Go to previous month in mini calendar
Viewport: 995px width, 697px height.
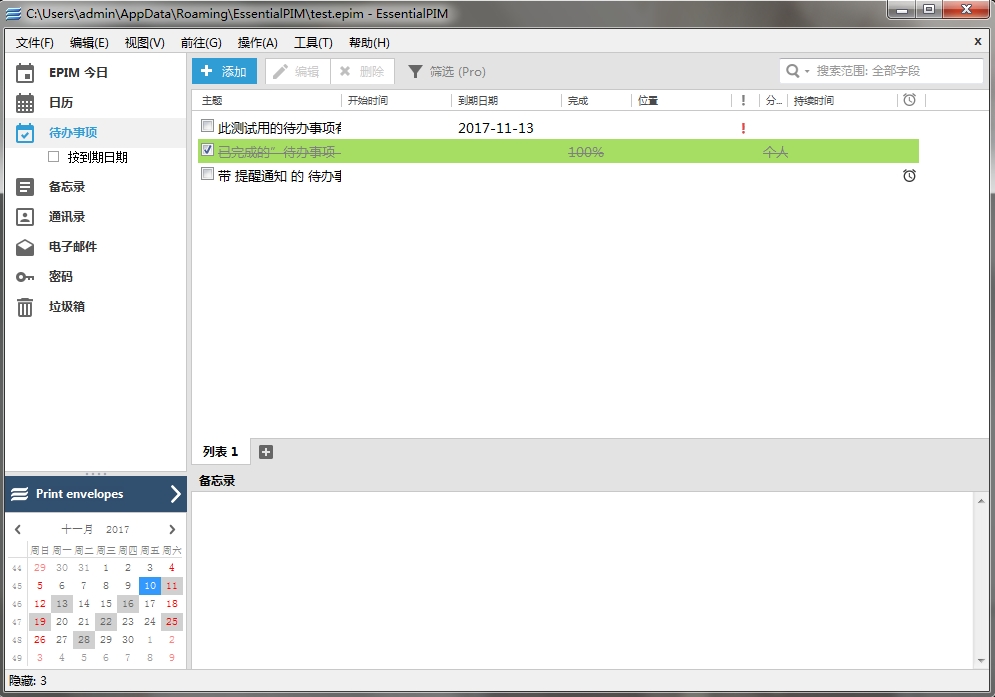pos(18,530)
